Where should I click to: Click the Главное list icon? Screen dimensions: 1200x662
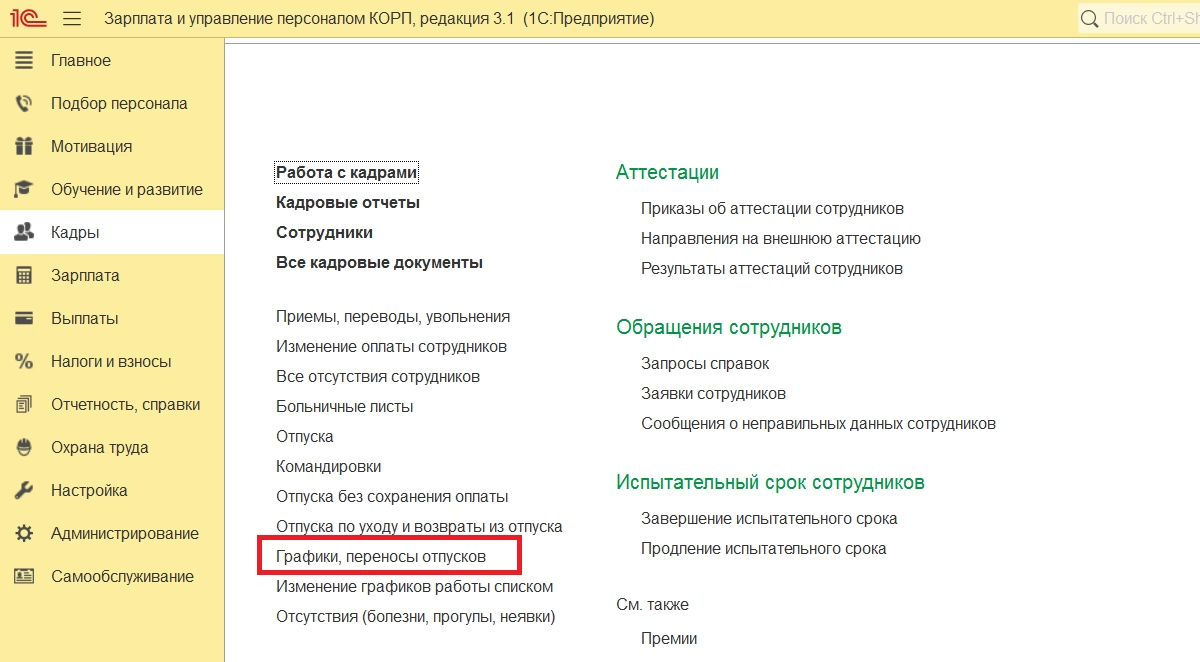coord(24,61)
